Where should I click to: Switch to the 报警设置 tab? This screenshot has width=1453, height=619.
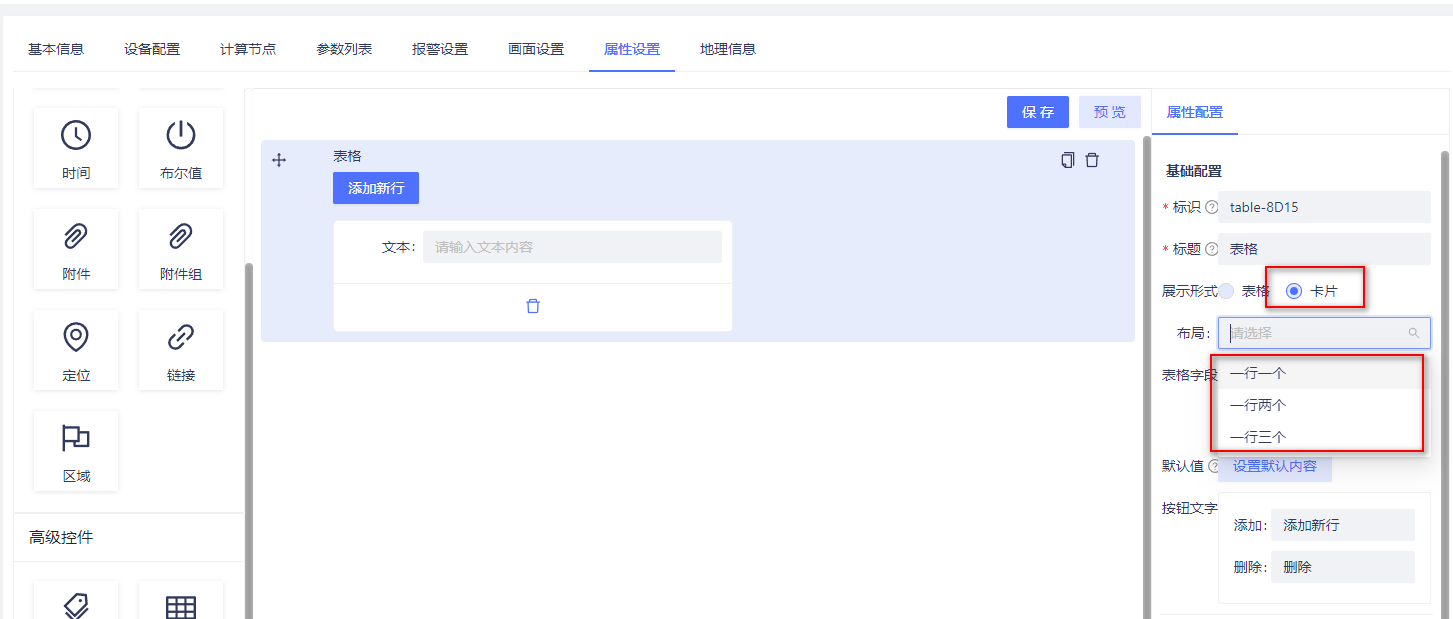pyautogui.click(x=440, y=49)
